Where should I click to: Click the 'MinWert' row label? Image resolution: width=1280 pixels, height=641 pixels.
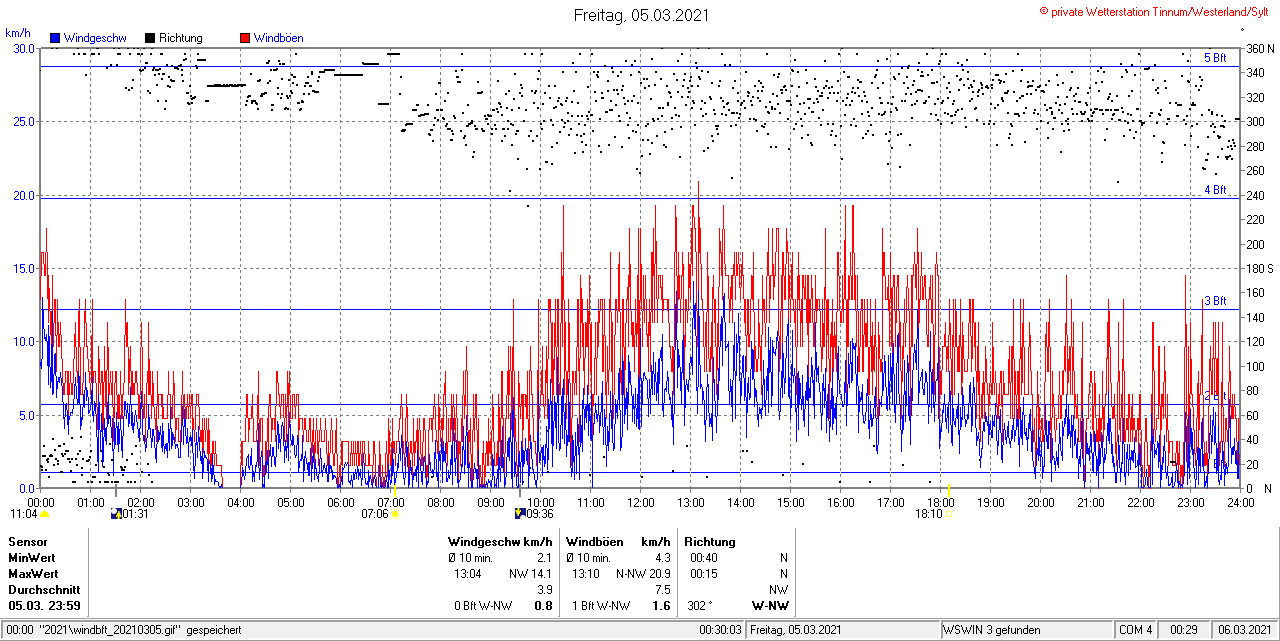32,558
